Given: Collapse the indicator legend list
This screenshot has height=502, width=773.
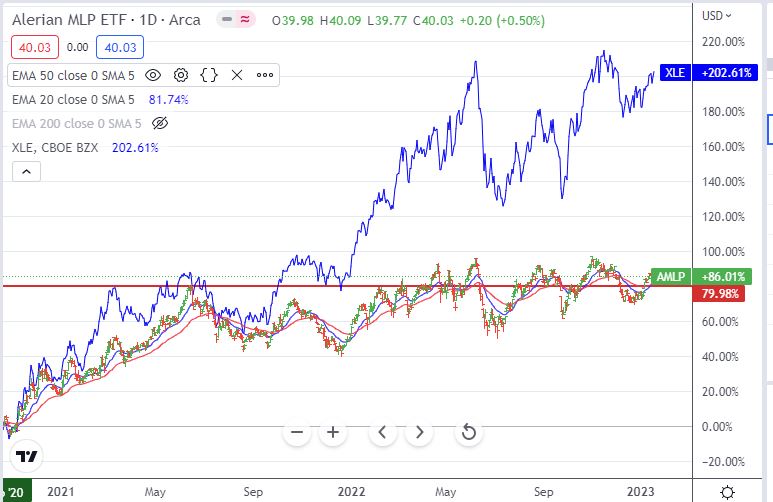Looking at the screenshot, I should pyautogui.click(x=27, y=172).
